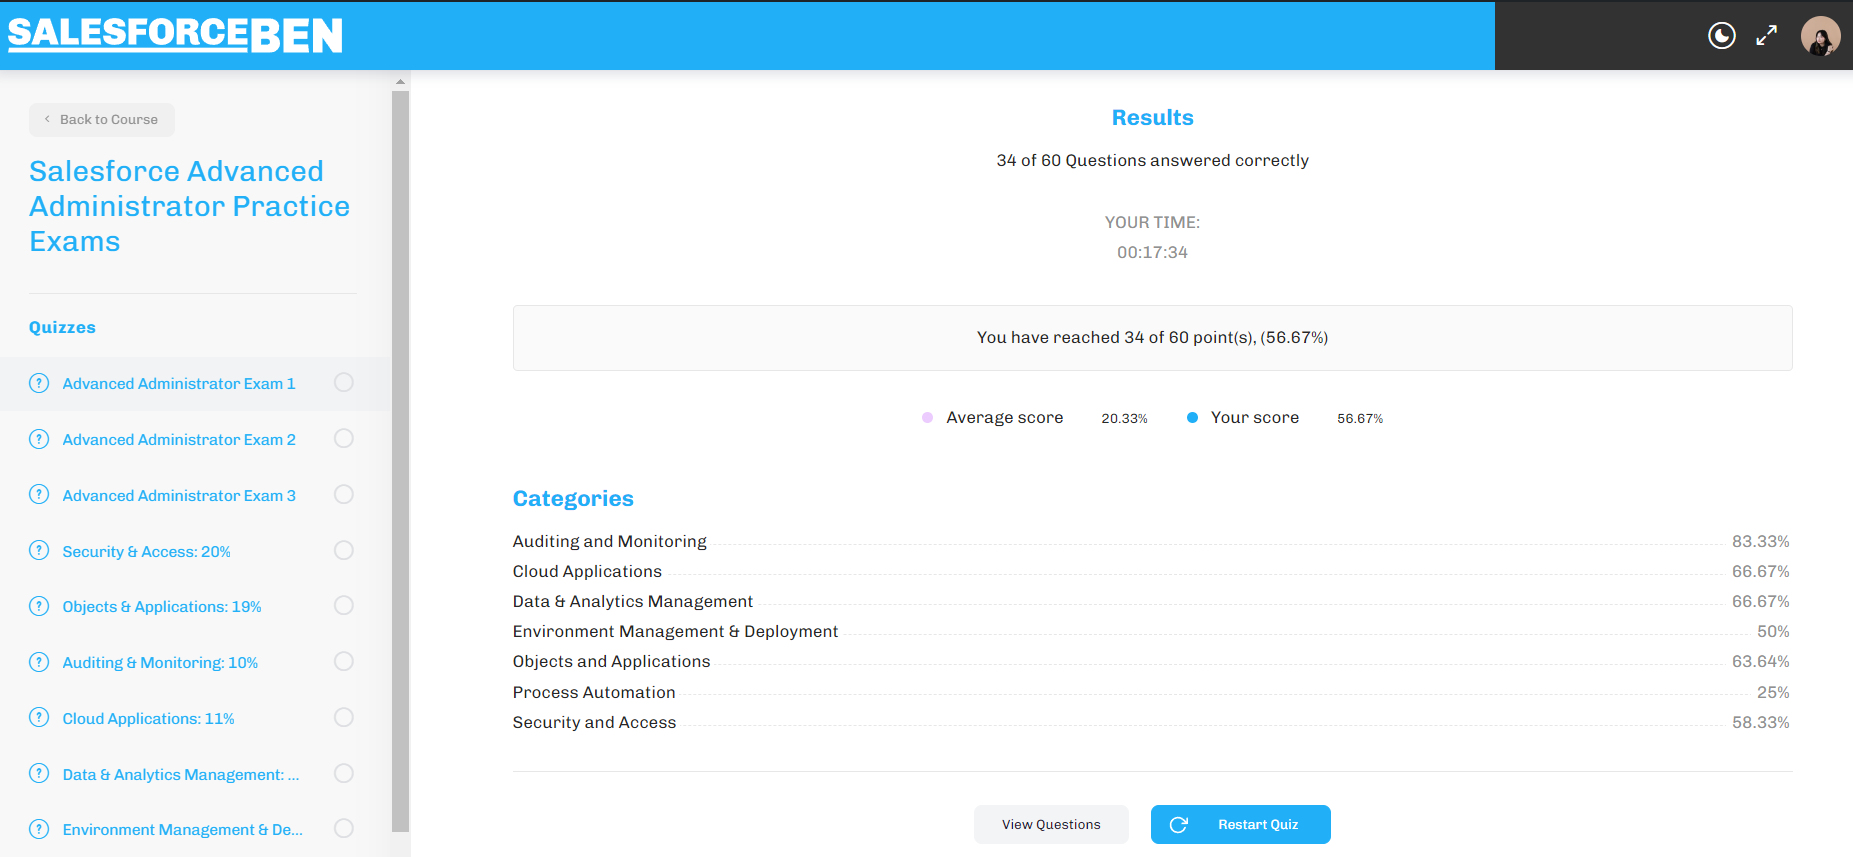The image size is (1853, 857).
Task: Enter fullscreen with the expand arrows icon
Action: pyautogui.click(x=1767, y=36)
